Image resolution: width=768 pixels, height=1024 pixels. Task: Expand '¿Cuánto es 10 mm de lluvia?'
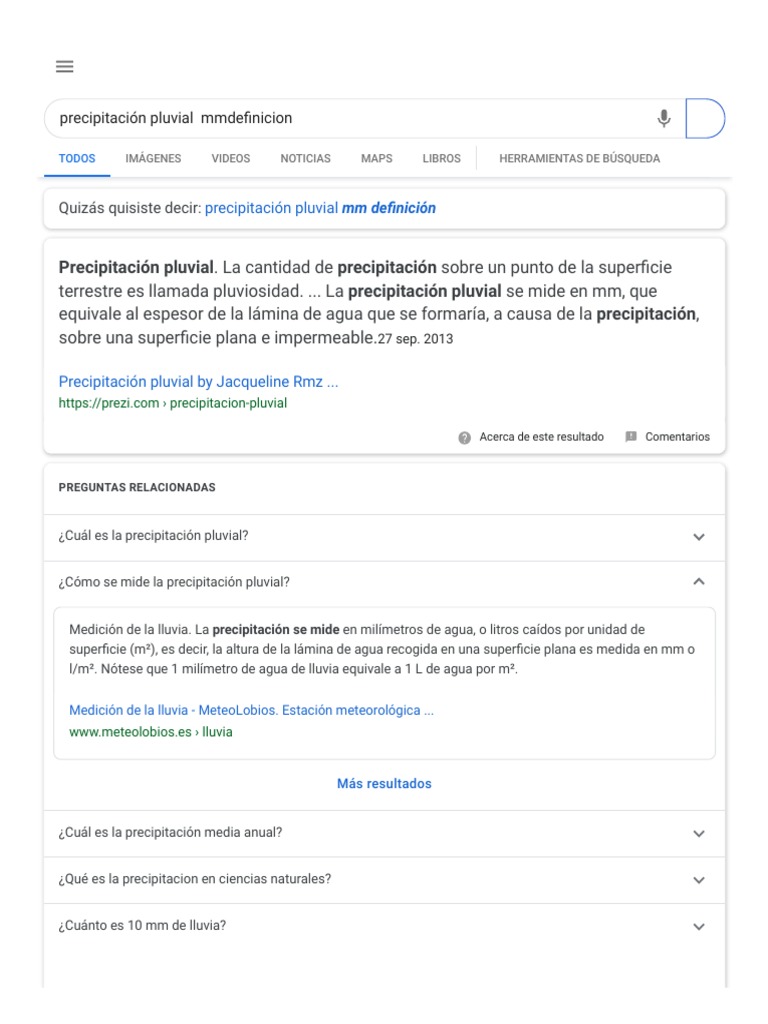[x=698, y=926]
